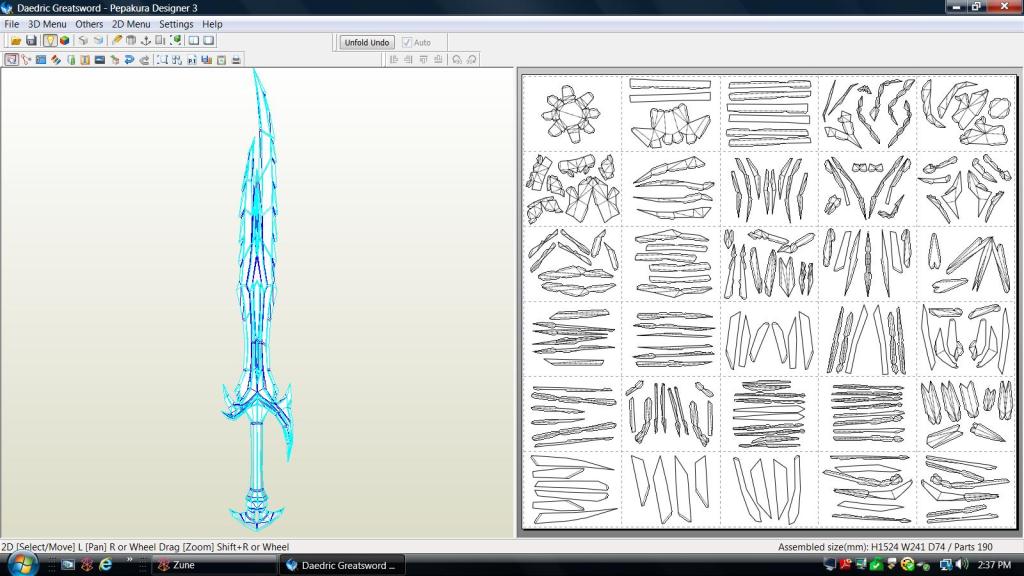Open the Windows Start orb
The image size is (1024, 576).
[x=22, y=564]
